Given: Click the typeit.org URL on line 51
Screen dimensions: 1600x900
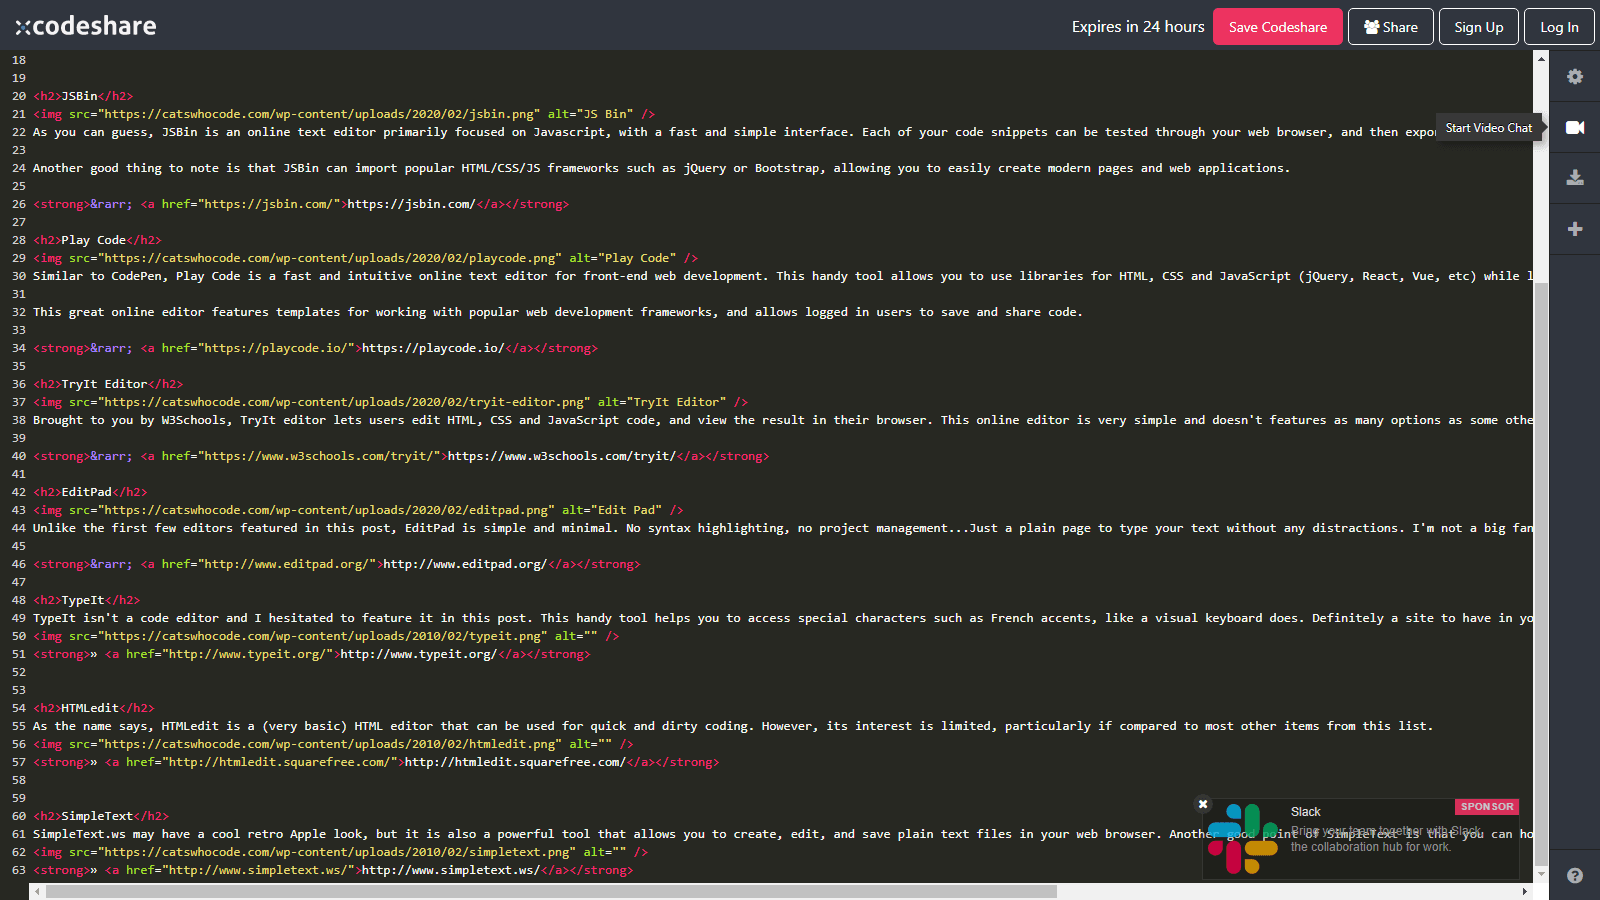Looking at the screenshot, I should pyautogui.click(x=419, y=654).
